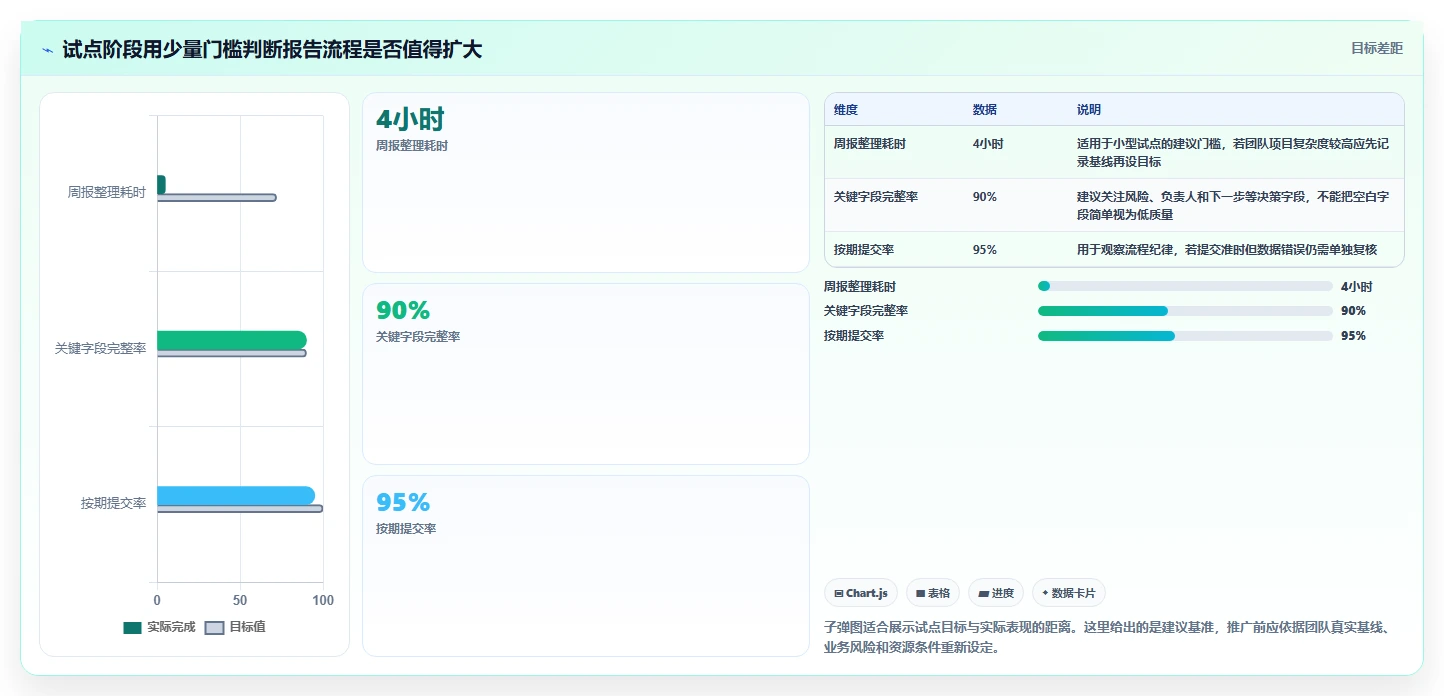Viewport: 1444px width, 696px height.
Task: Click the description starting 建议关注风险
Action: pos(1233,205)
